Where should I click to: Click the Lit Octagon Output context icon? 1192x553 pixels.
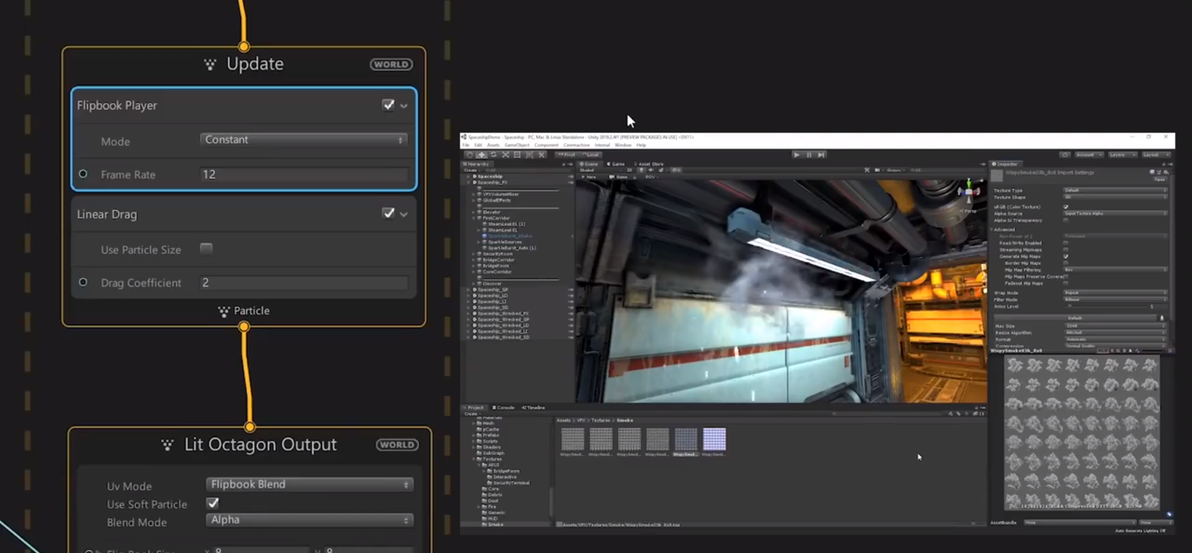tap(167, 445)
